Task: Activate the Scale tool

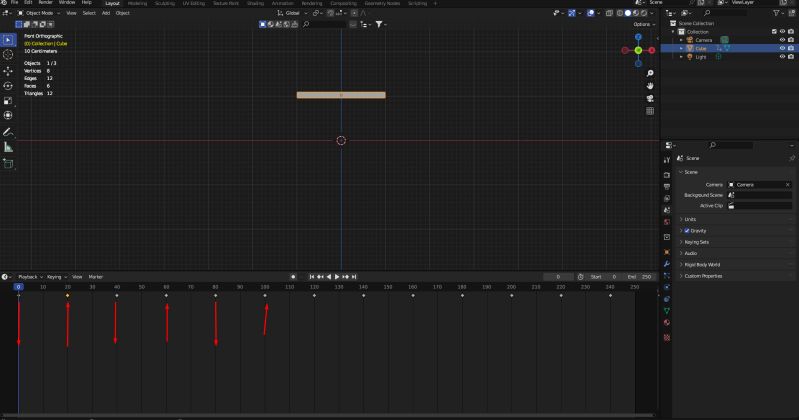Action: 8,101
